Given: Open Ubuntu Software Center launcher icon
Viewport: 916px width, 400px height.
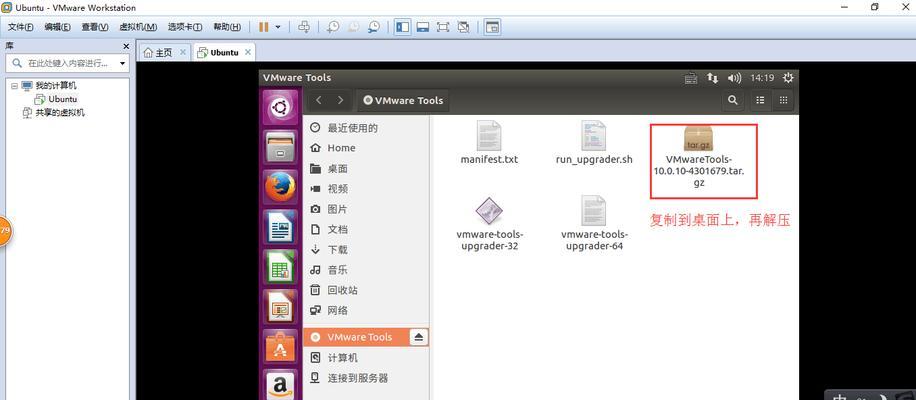Looking at the screenshot, I should coord(281,347).
